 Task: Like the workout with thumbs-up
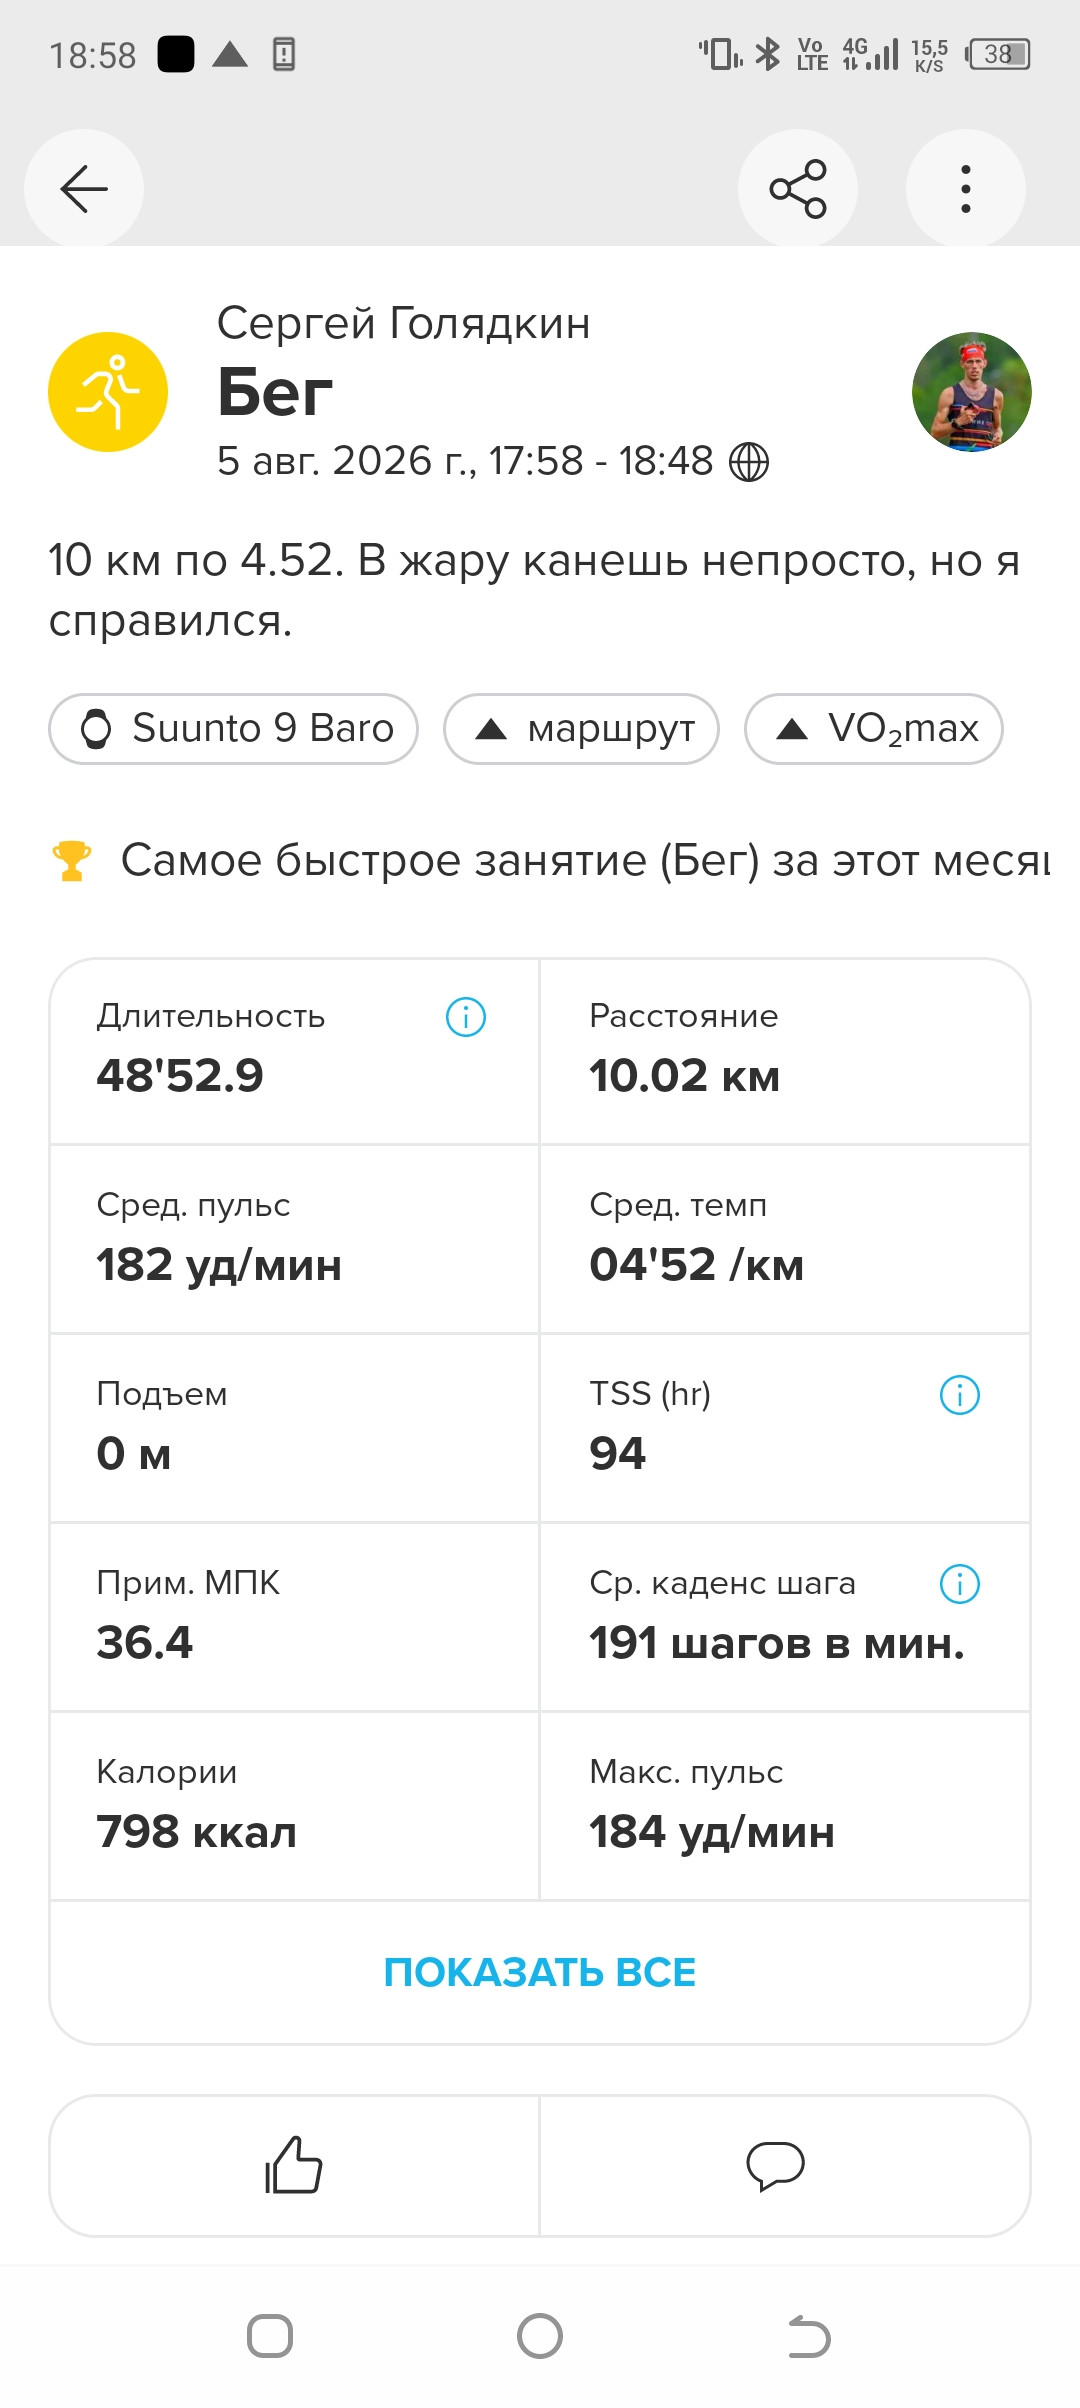pos(294,2166)
